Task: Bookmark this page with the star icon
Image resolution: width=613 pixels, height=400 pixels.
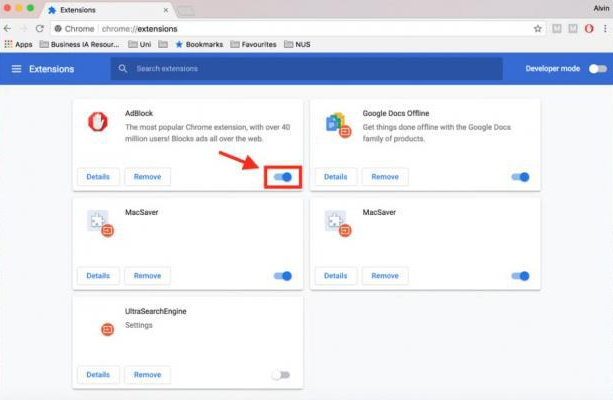Action: click(x=538, y=29)
